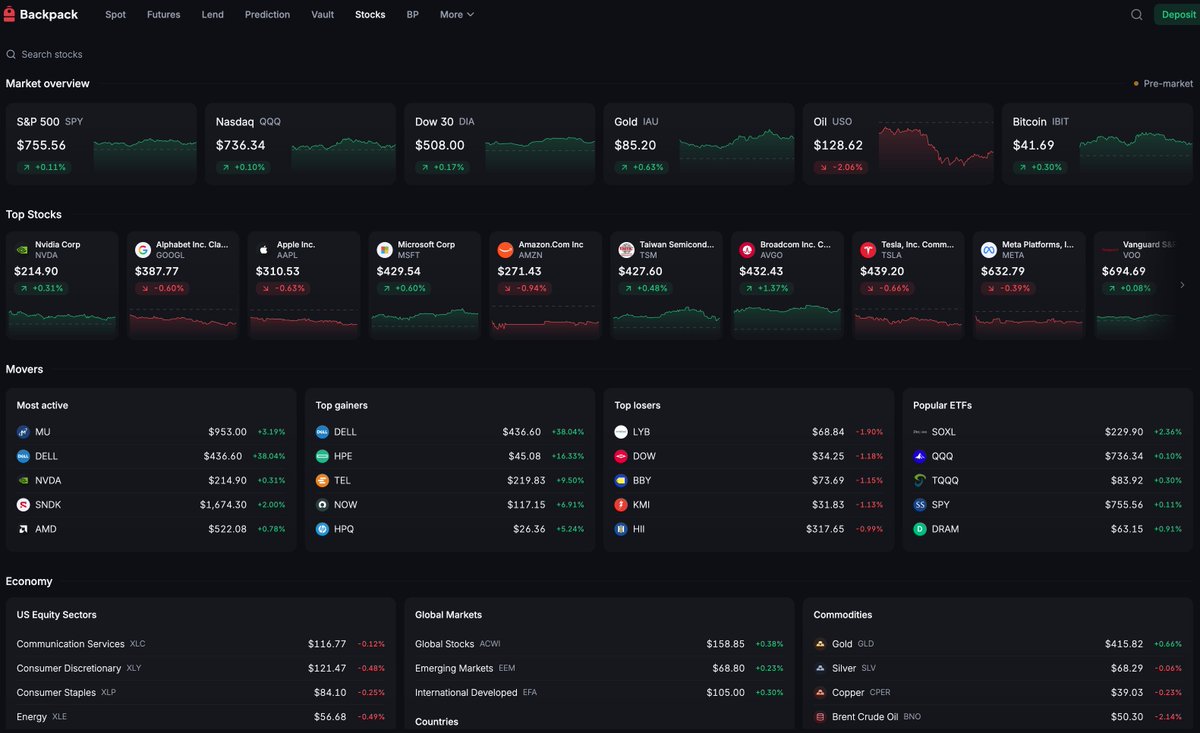Click the DRAM icon in Popular ETFs
This screenshot has width=1200, height=733.
pyautogui.click(x=920, y=529)
